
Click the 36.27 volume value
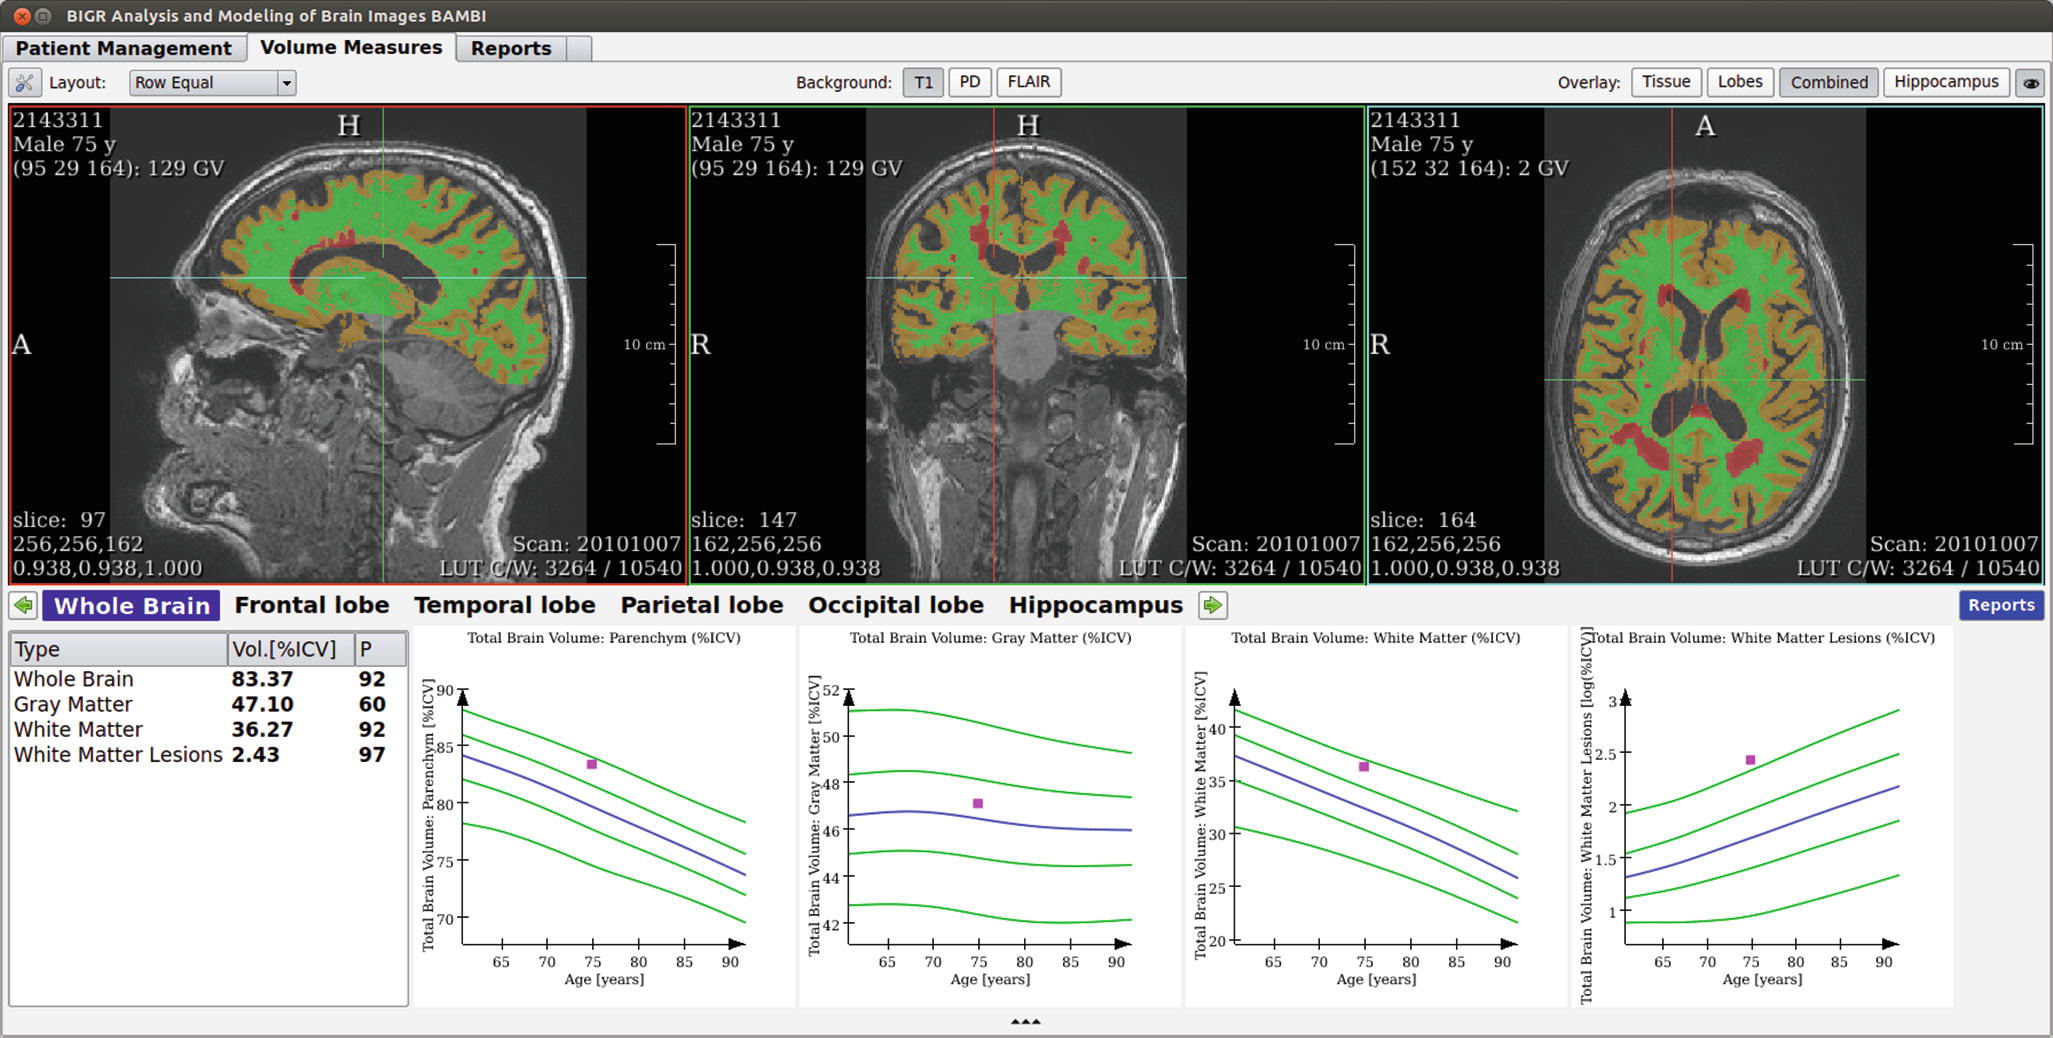pyautogui.click(x=262, y=730)
